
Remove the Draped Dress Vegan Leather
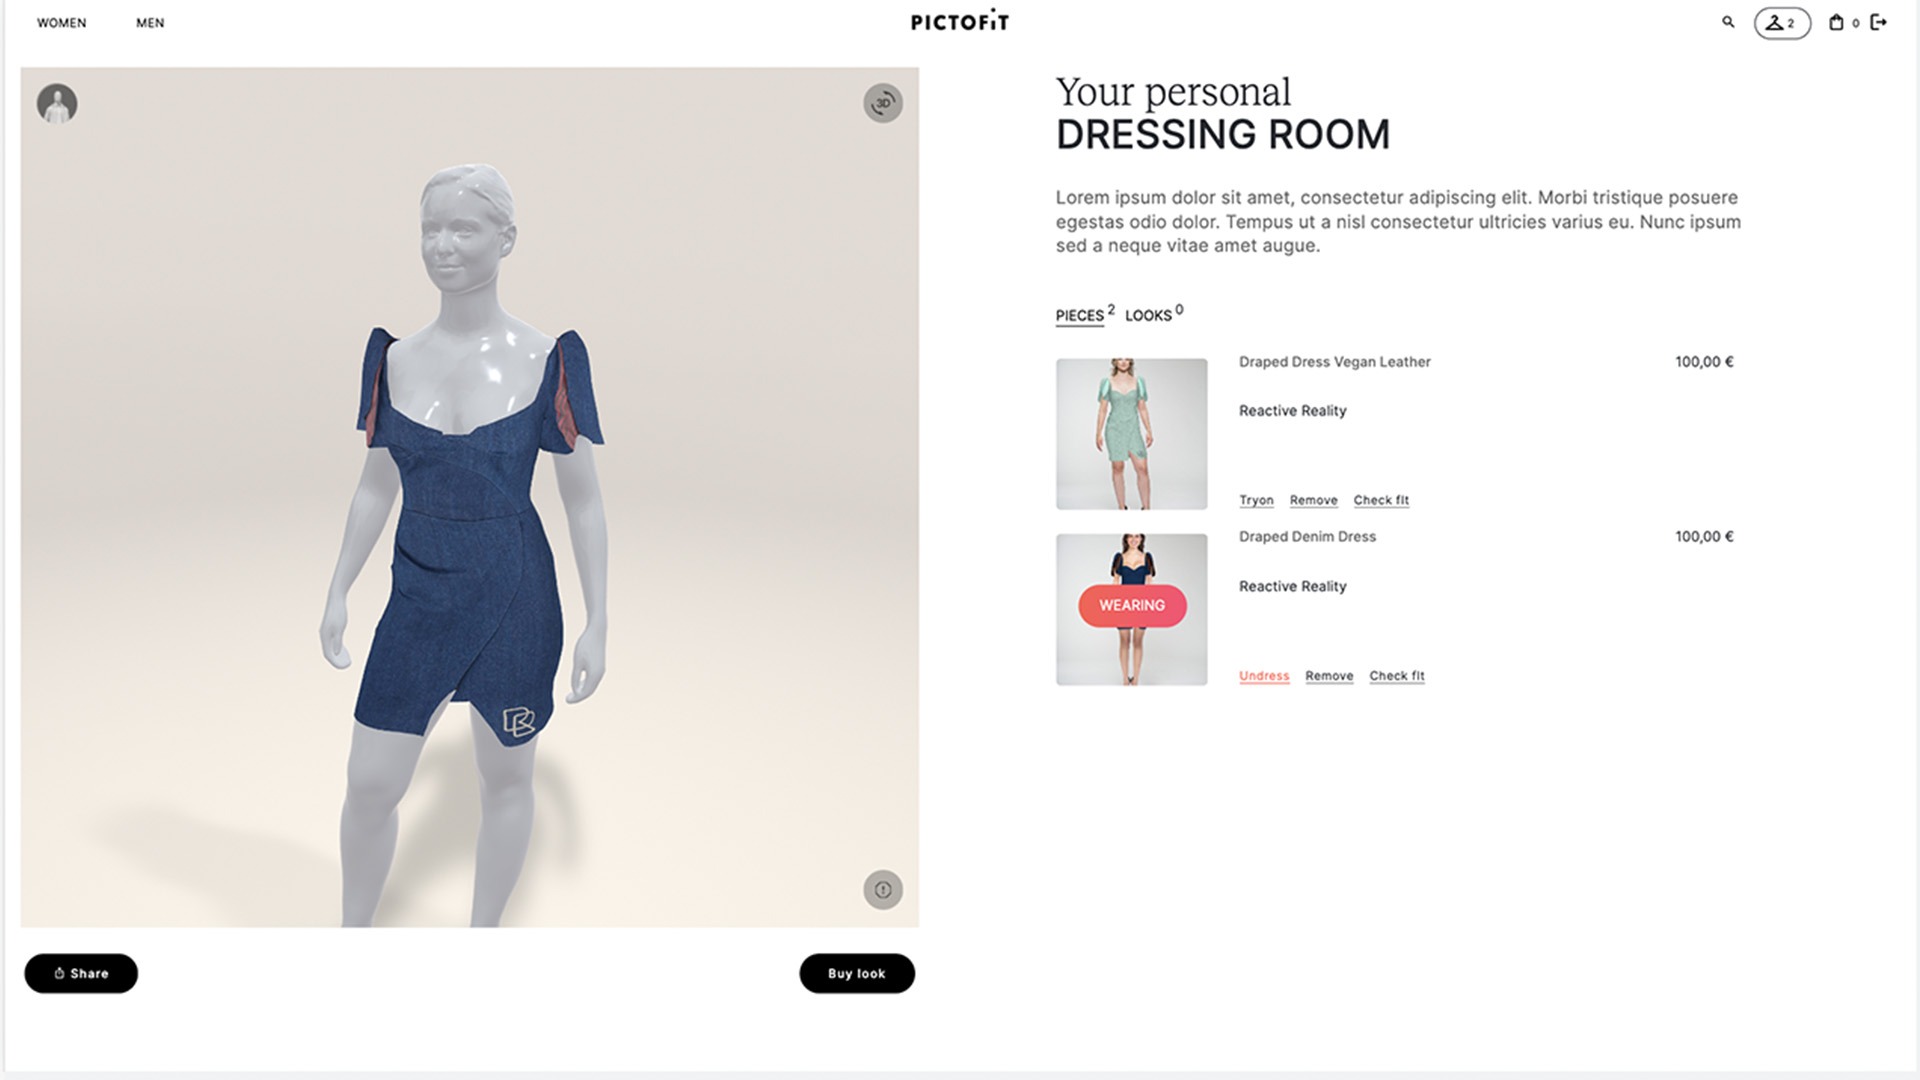point(1313,500)
